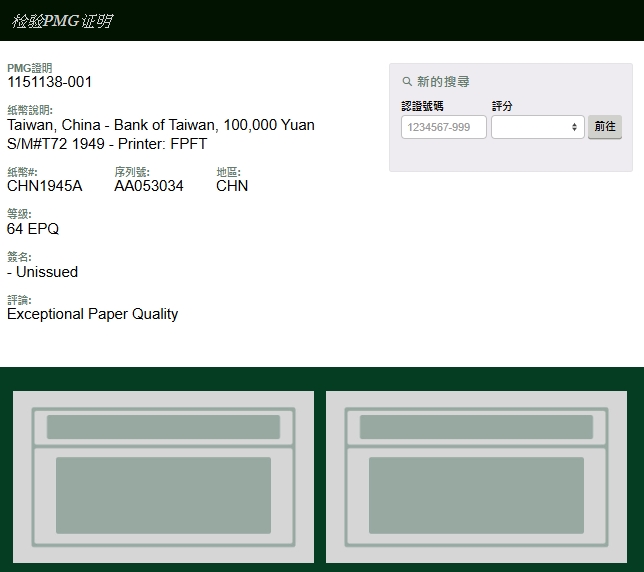
Task: Open the 評分 grade dropdown
Action: click(537, 127)
